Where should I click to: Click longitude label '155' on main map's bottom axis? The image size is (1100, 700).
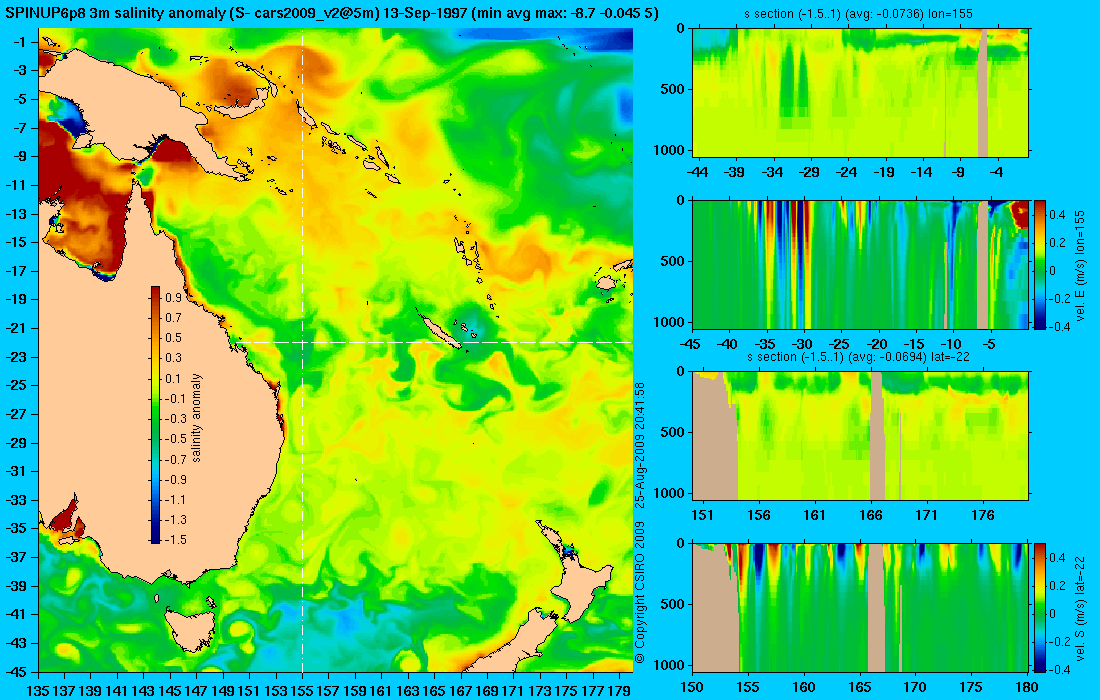coord(302,691)
